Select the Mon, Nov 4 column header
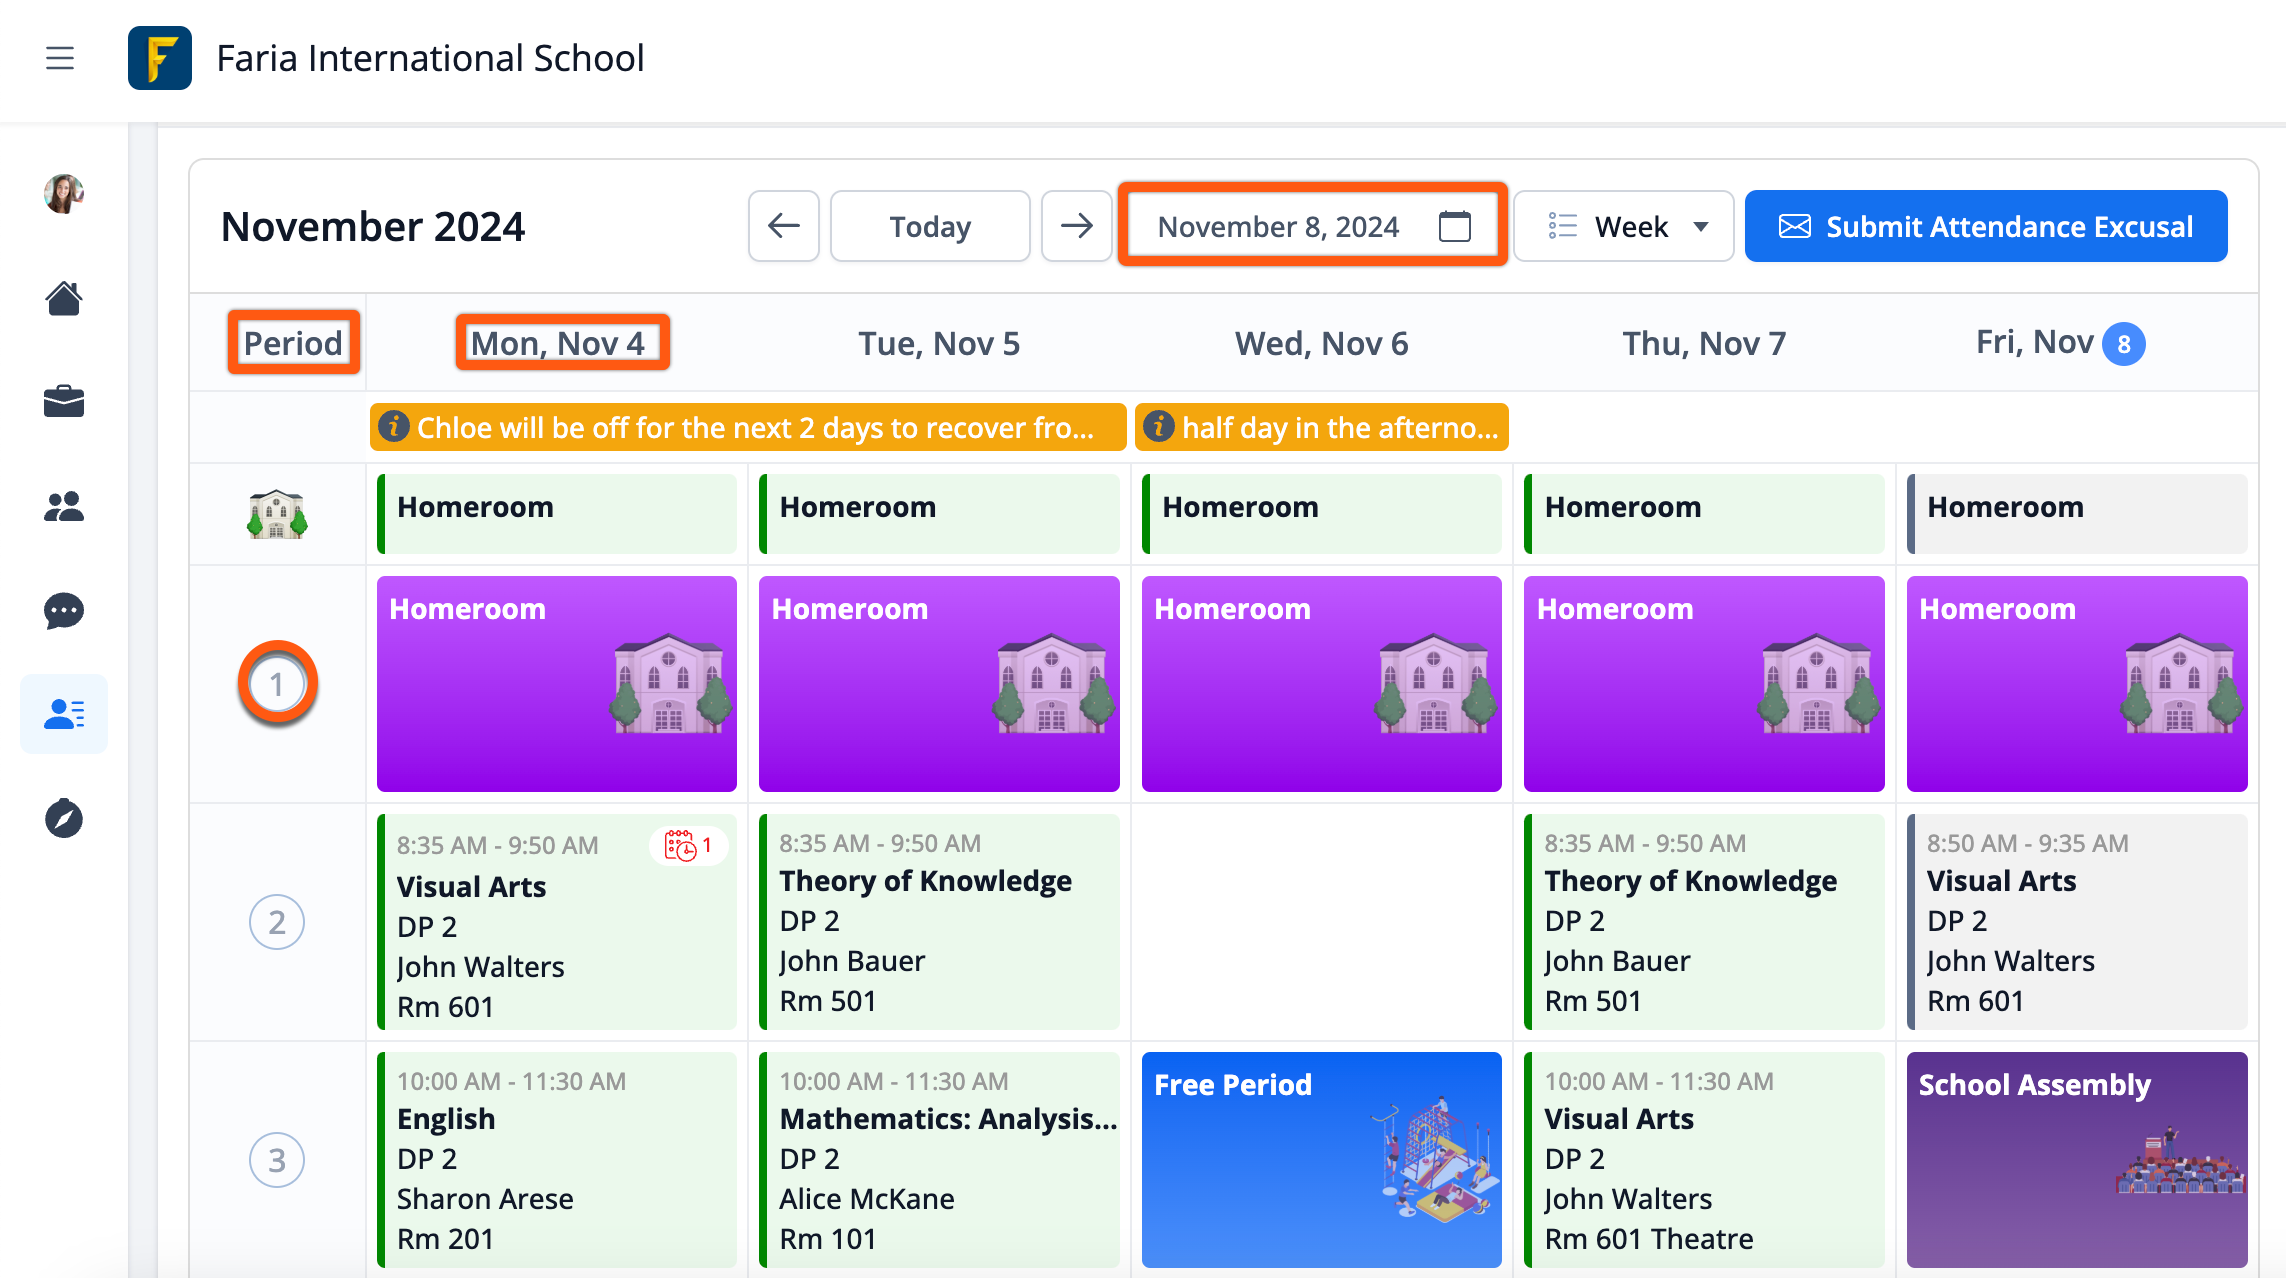 (x=560, y=343)
